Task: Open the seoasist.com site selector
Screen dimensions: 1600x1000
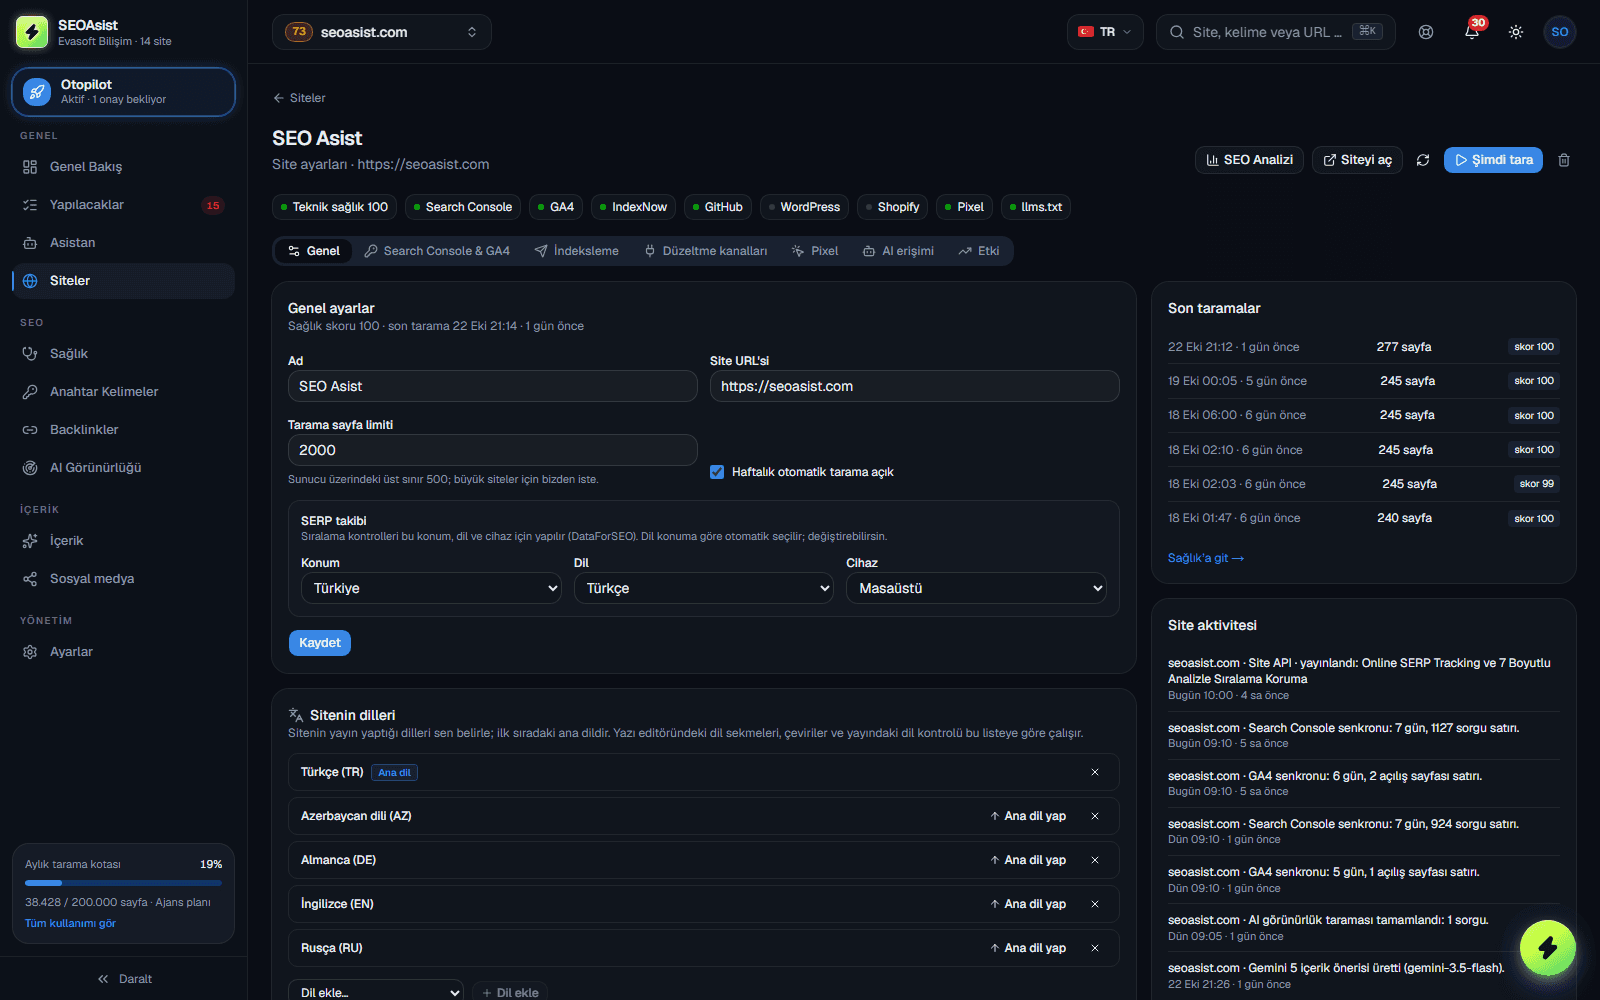Action: click(x=382, y=32)
